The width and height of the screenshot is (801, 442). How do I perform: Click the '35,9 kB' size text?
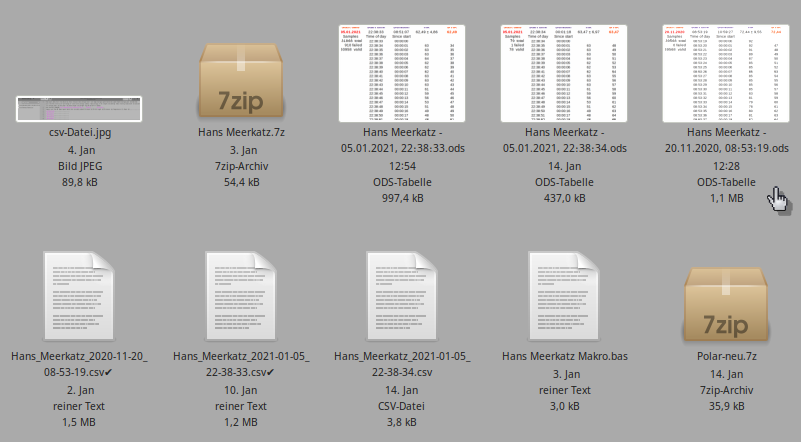click(x=726, y=406)
